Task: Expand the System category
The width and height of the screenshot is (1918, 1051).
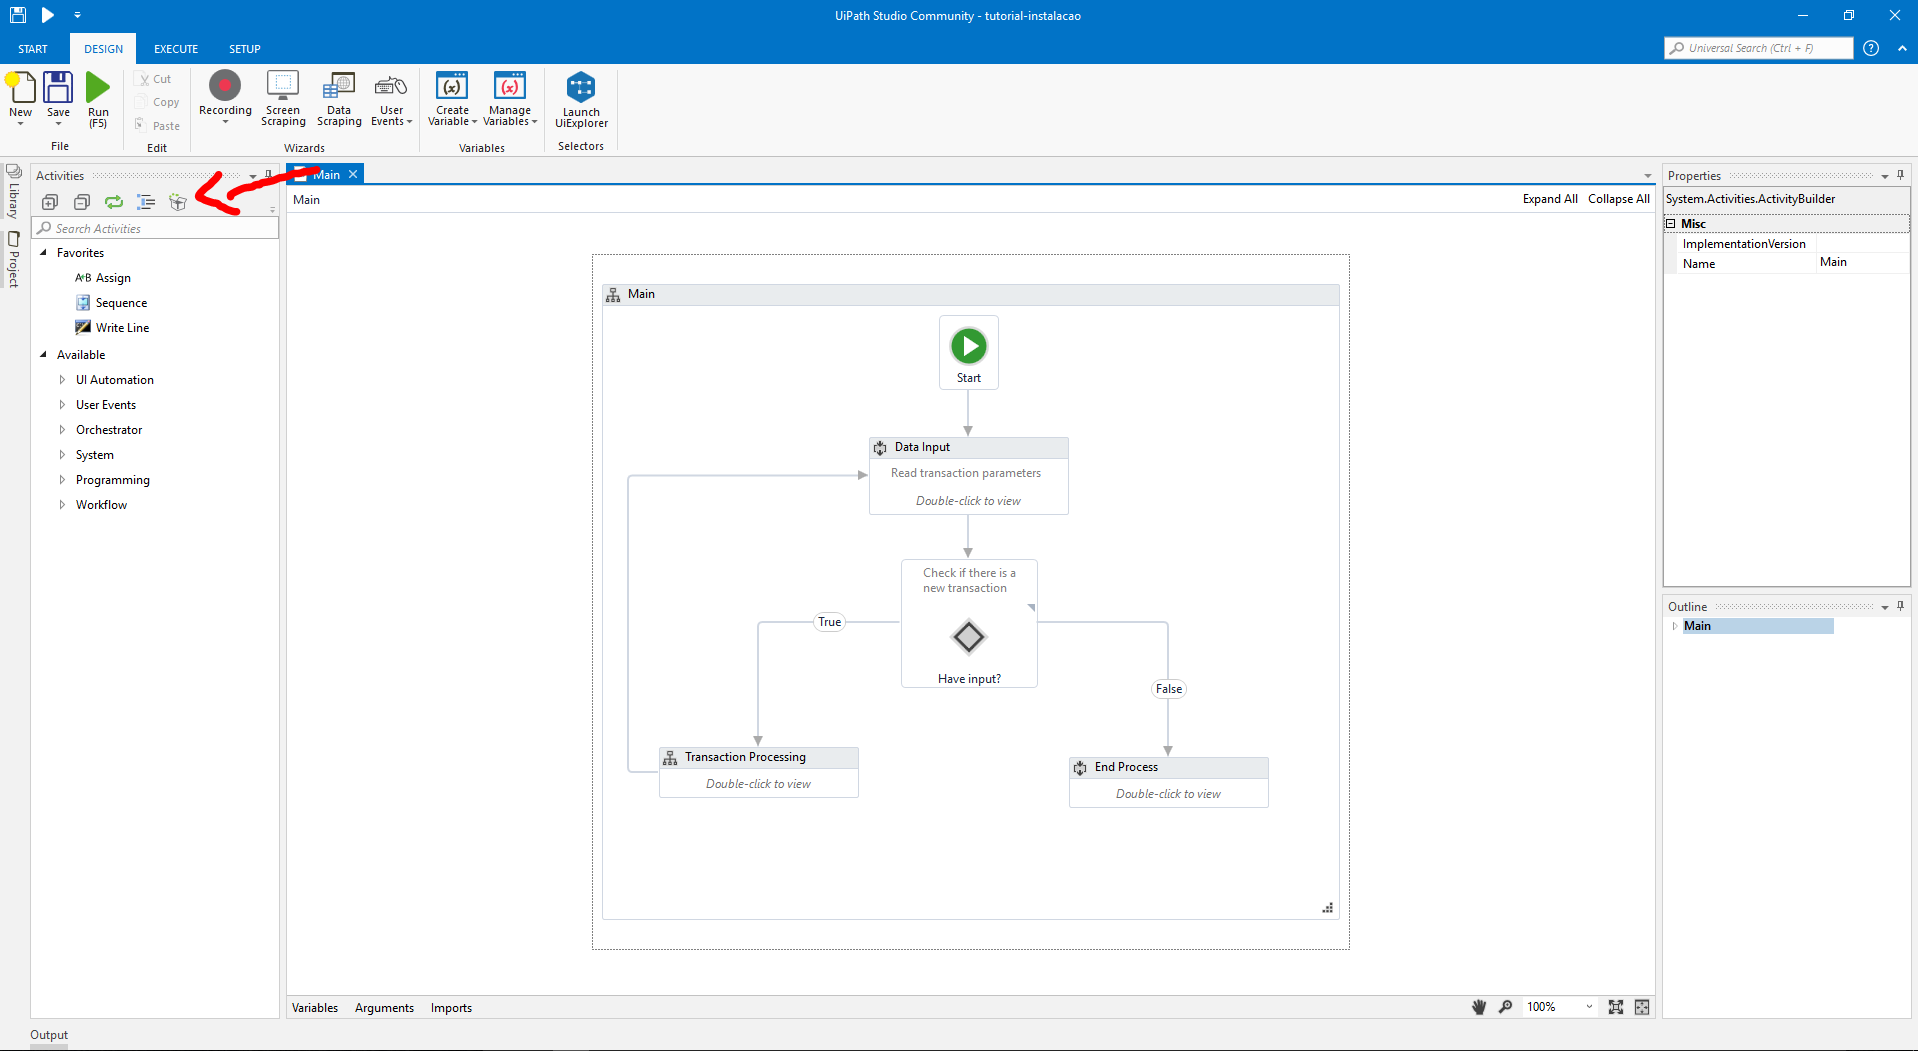Action: [x=62, y=455]
